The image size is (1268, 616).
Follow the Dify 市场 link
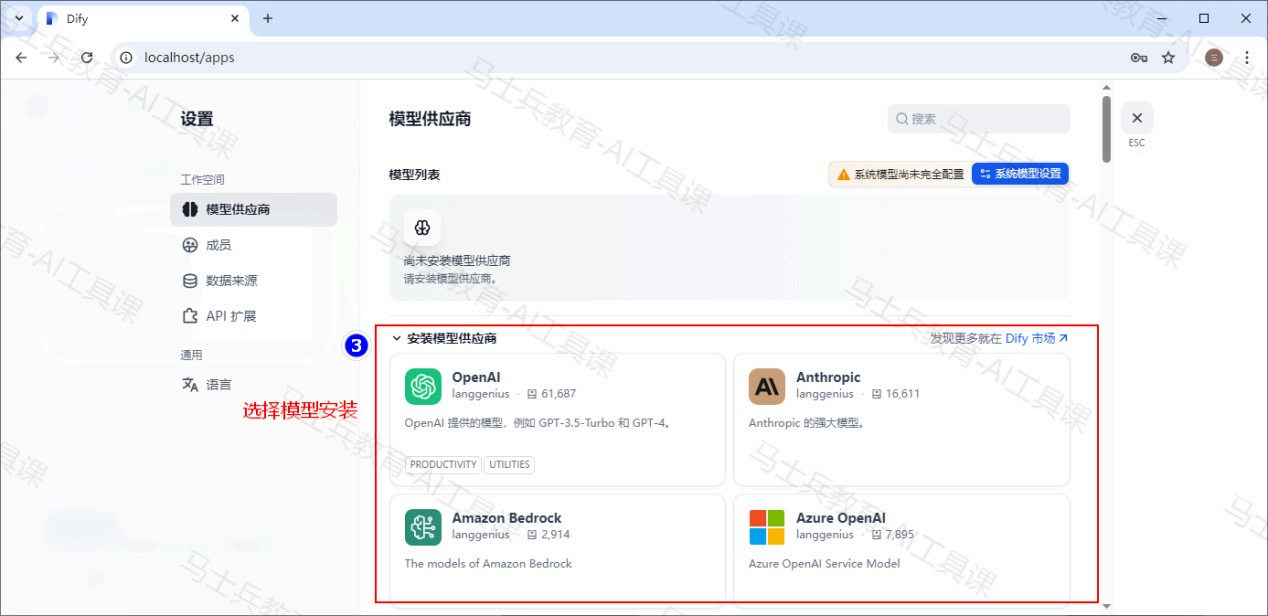tap(1037, 339)
